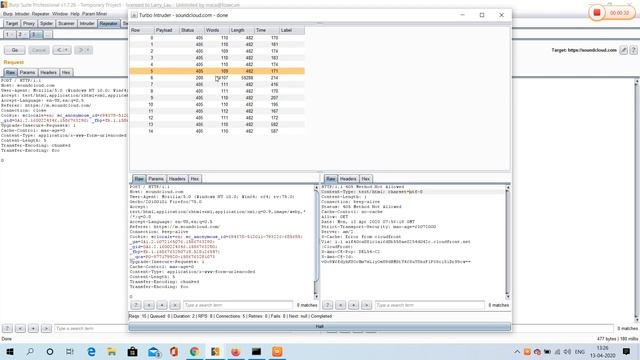The height and width of the screenshot is (360, 640).
Task: Show hidden system tray icons
Action: tap(517, 351)
